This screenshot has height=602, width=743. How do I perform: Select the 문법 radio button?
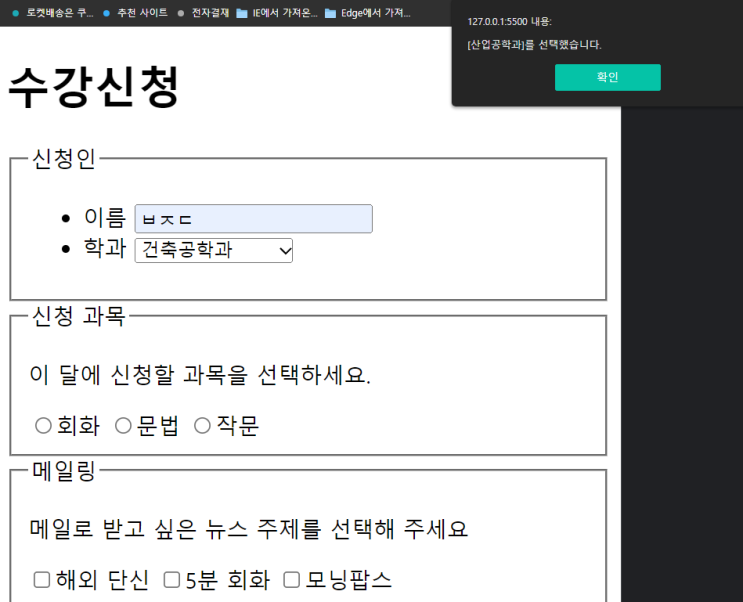[x=123, y=425]
